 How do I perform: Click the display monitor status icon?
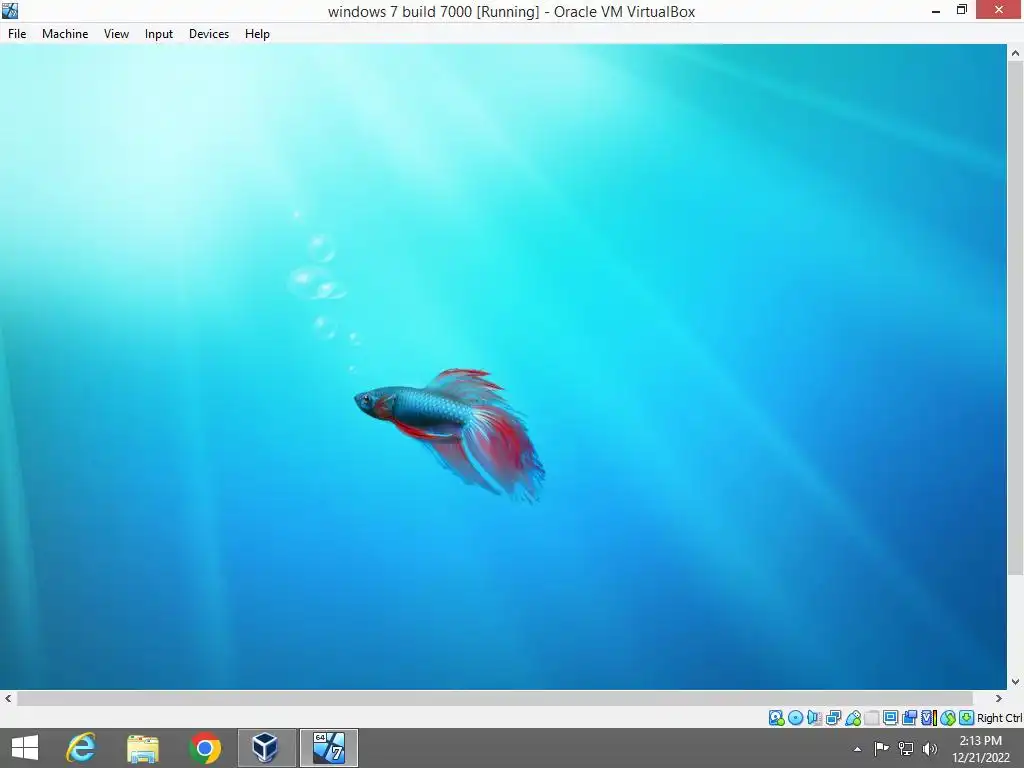coord(891,718)
